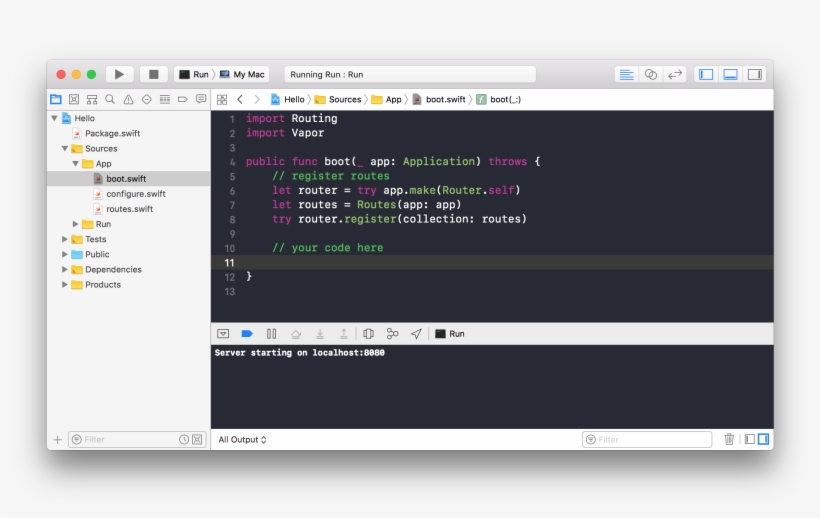Screen dimensions: 820x518
Task: Collapse the Hello project
Action: [54, 118]
